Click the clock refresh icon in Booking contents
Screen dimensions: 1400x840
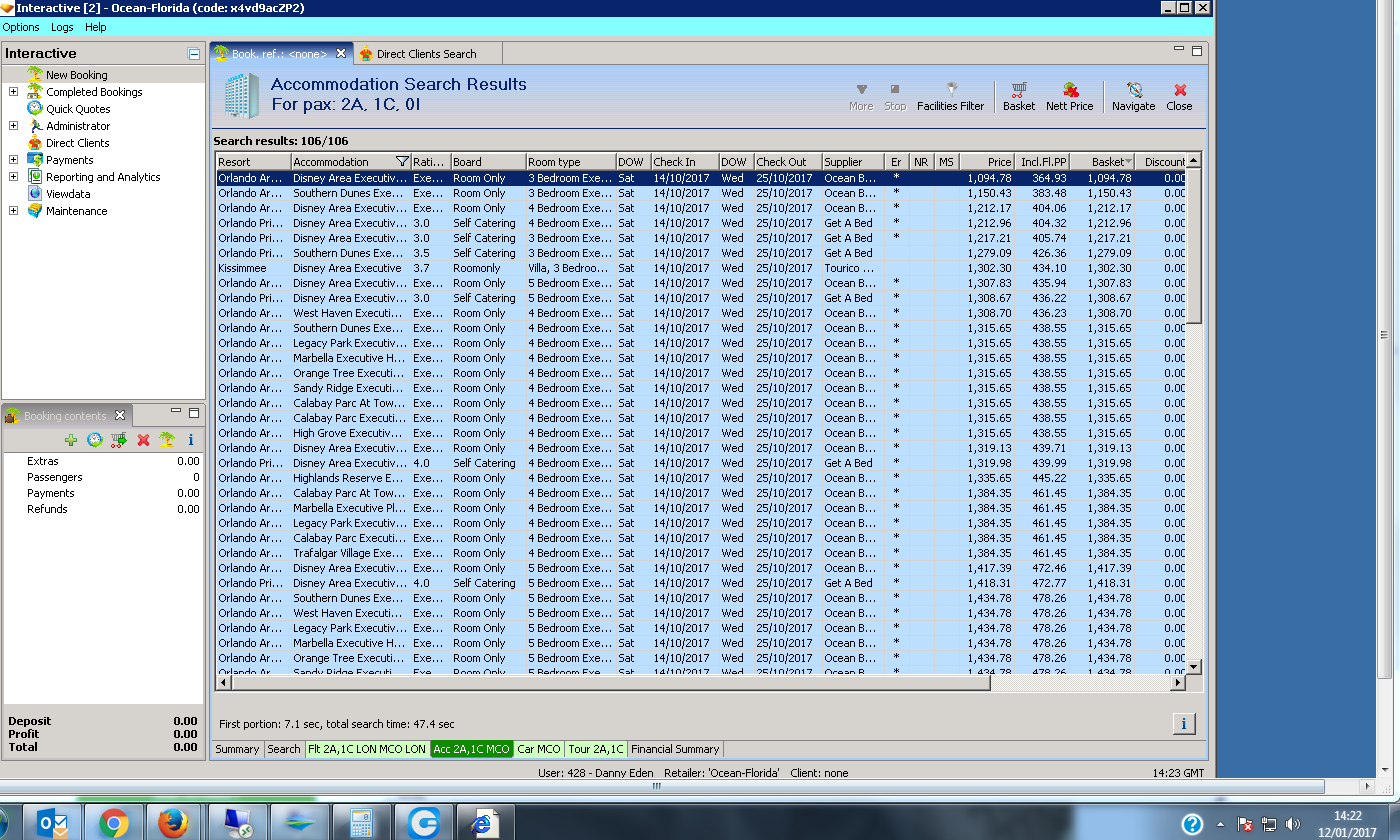click(95, 440)
